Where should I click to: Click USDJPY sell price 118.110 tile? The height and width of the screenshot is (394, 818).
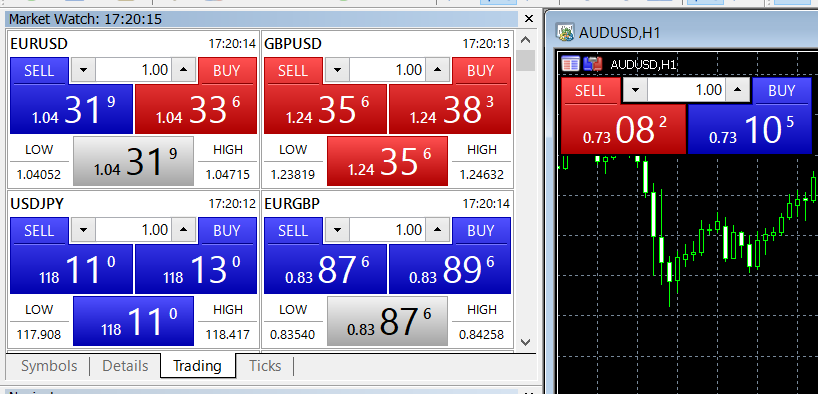(x=71, y=269)
